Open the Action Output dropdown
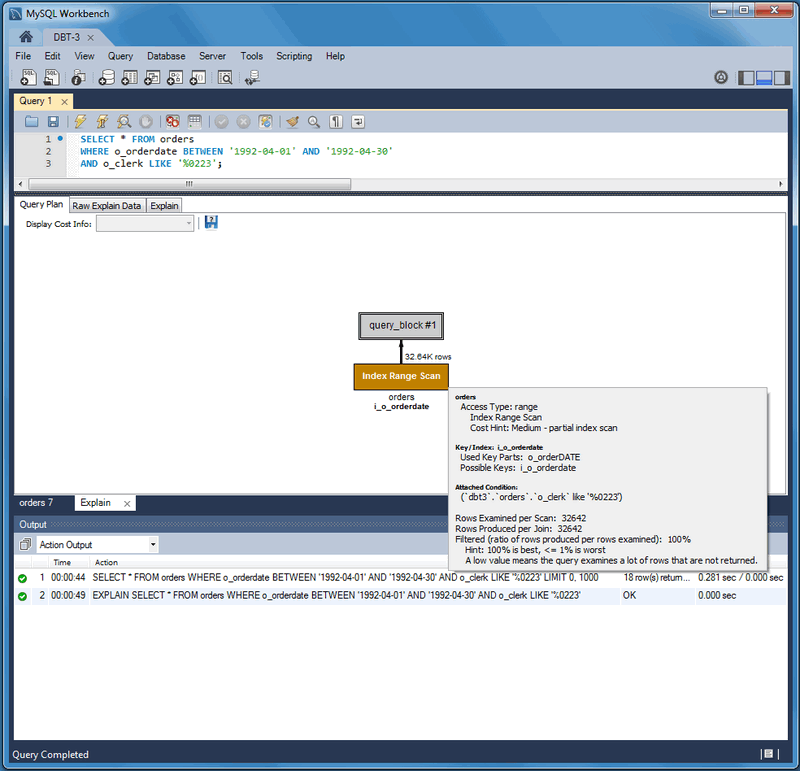Screen dimensions: 800x771 coord(97,544)
